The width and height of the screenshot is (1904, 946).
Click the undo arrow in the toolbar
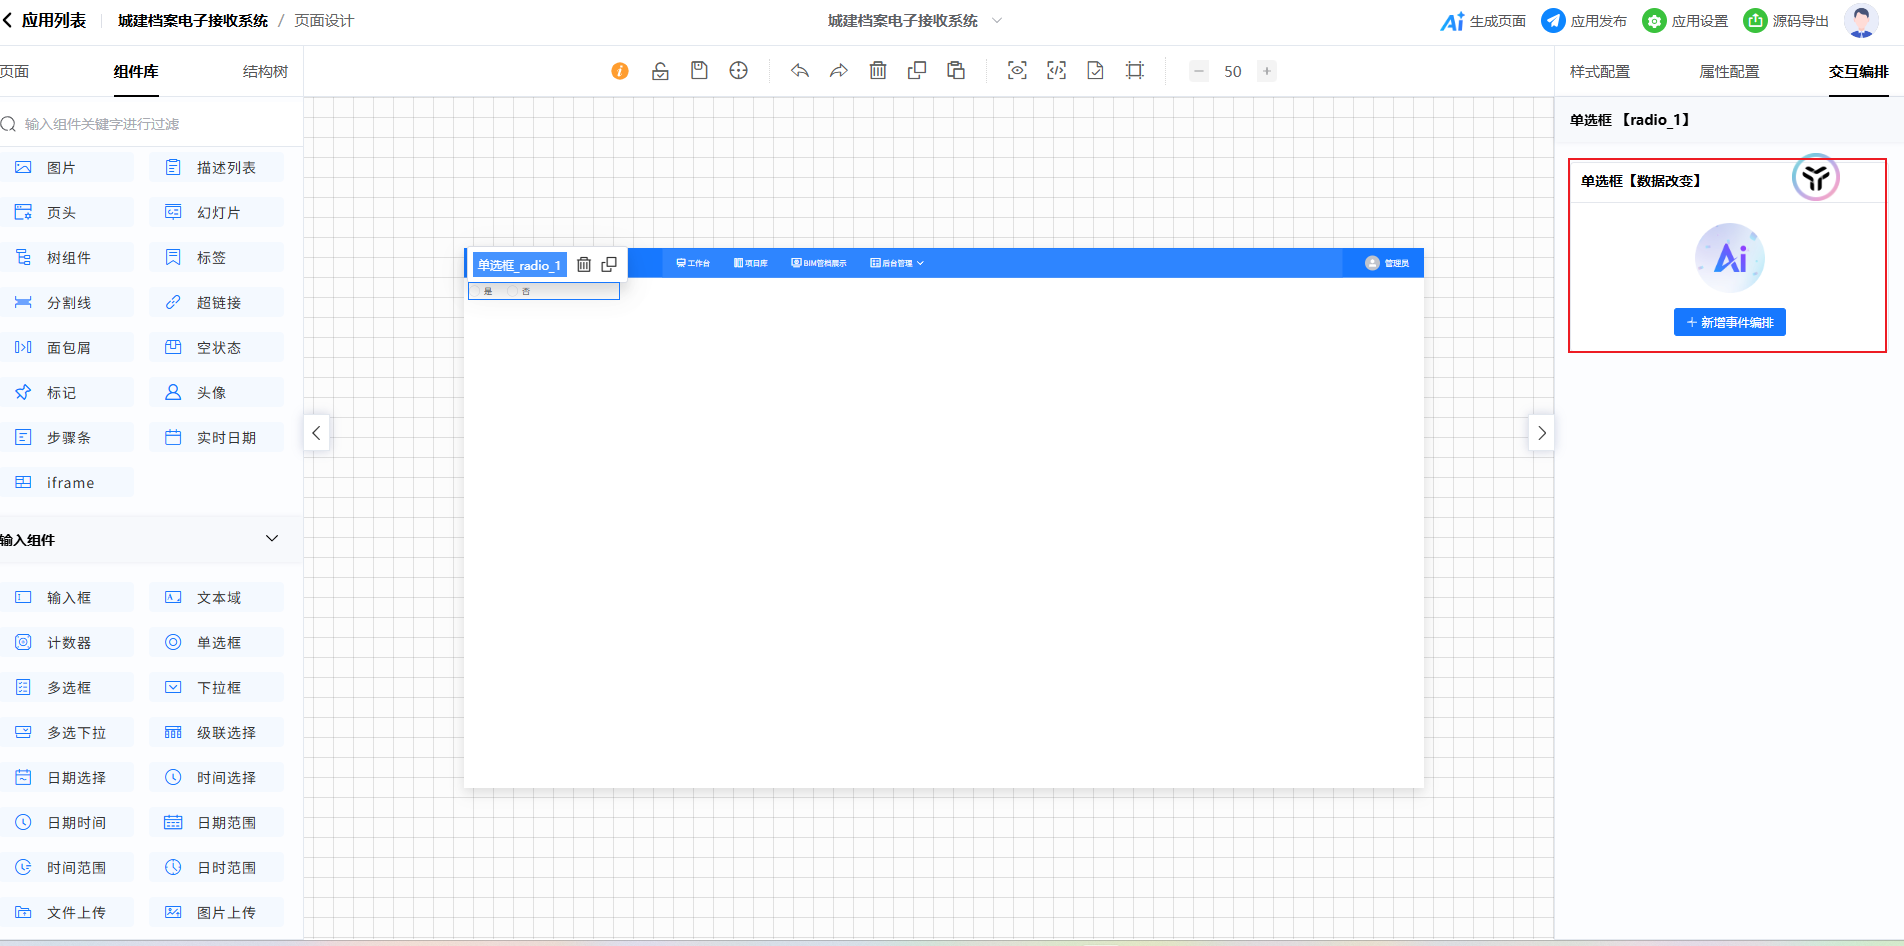(x=799, y=70)
